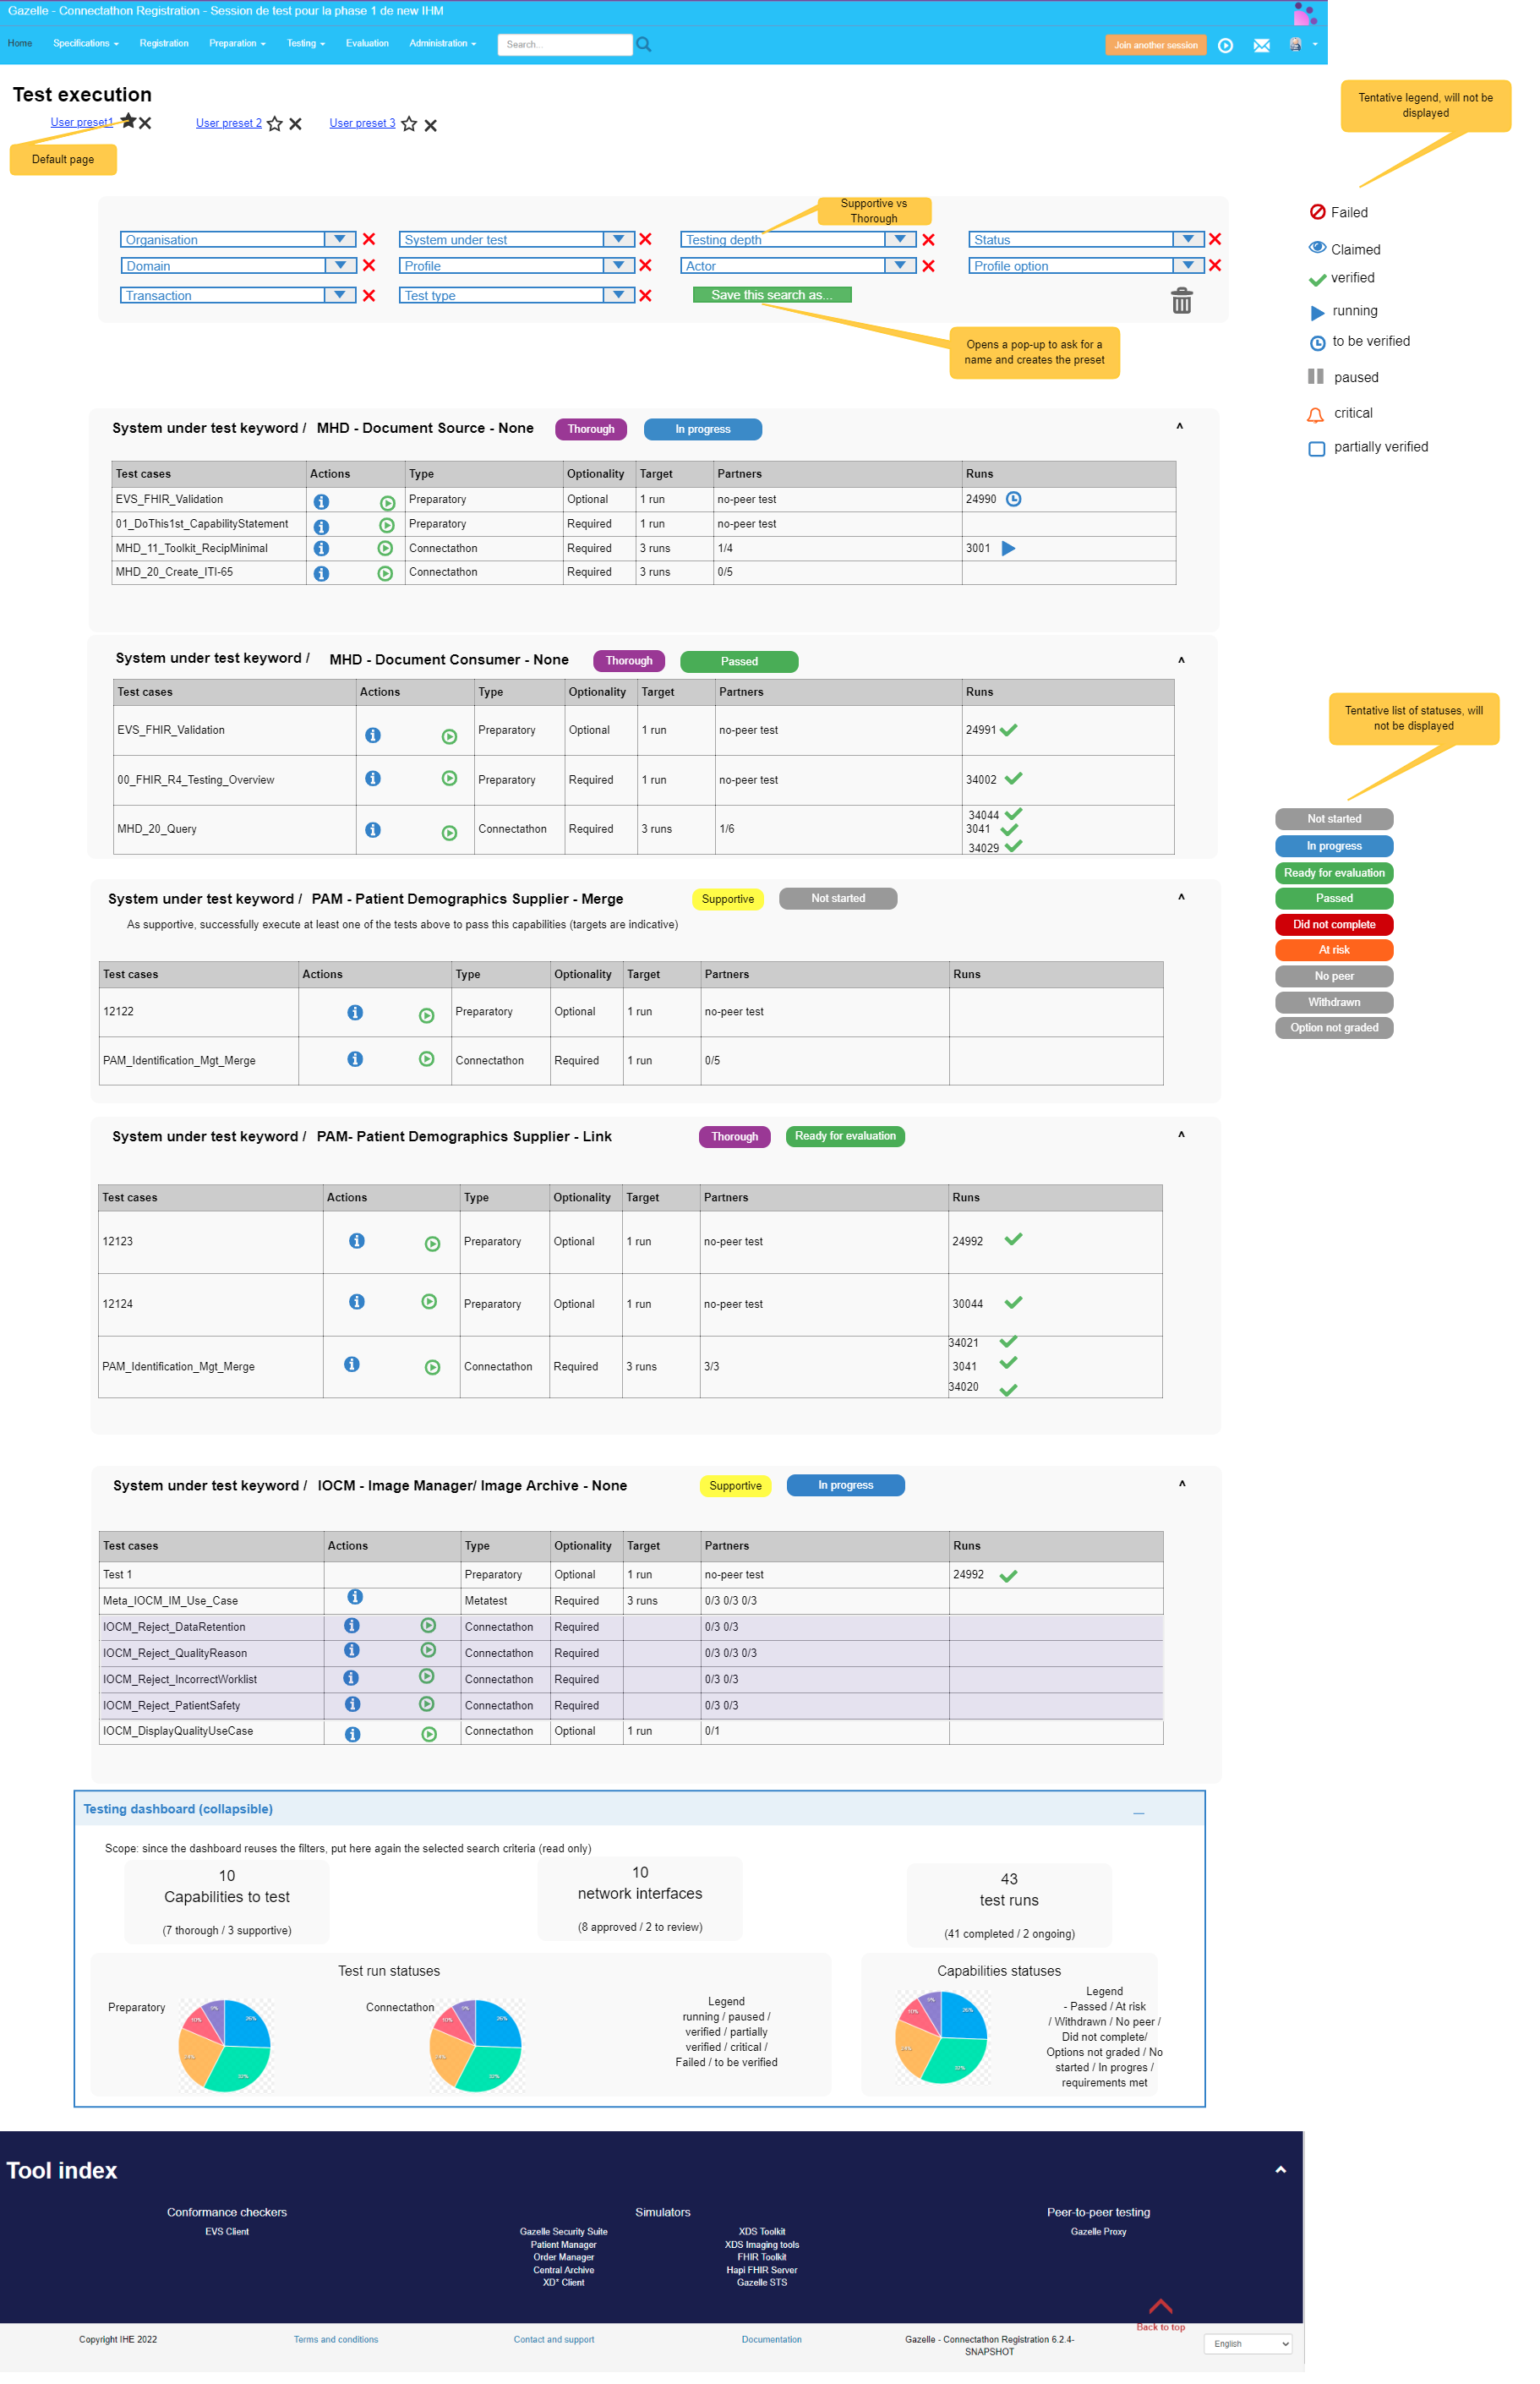Load User preset1 link
The image size is (1540, 2384).
(81, 122)
